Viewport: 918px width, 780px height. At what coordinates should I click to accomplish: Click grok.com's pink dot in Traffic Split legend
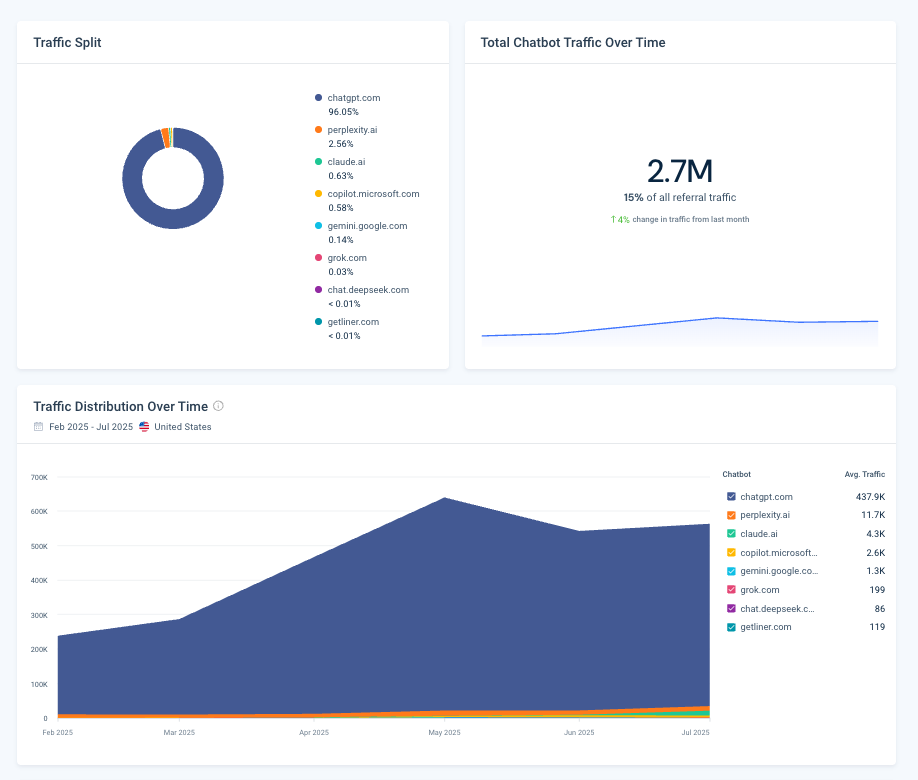coord(318,258)
